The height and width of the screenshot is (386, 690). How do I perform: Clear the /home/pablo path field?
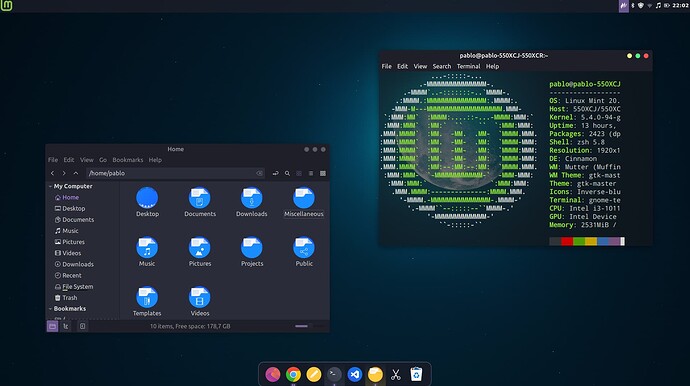(x=260, y=173)
